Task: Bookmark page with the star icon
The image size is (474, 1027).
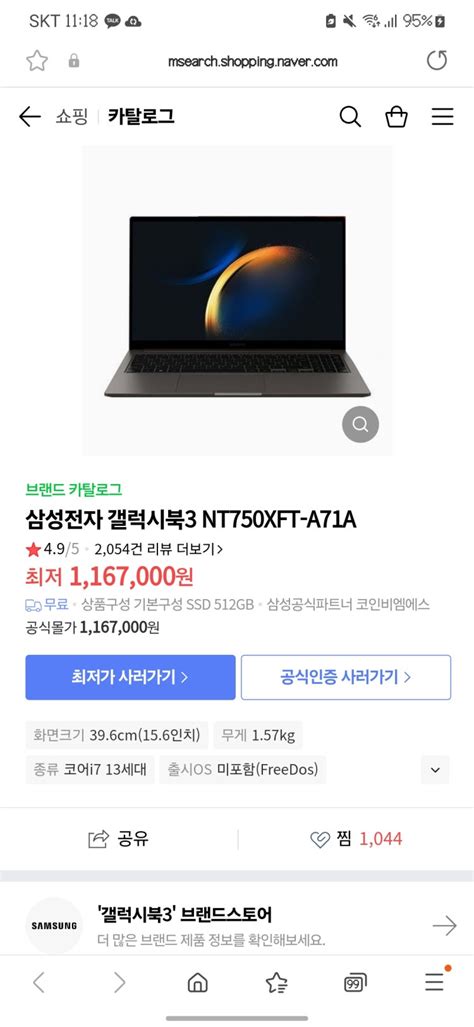Action: click(x=37, y=61)
